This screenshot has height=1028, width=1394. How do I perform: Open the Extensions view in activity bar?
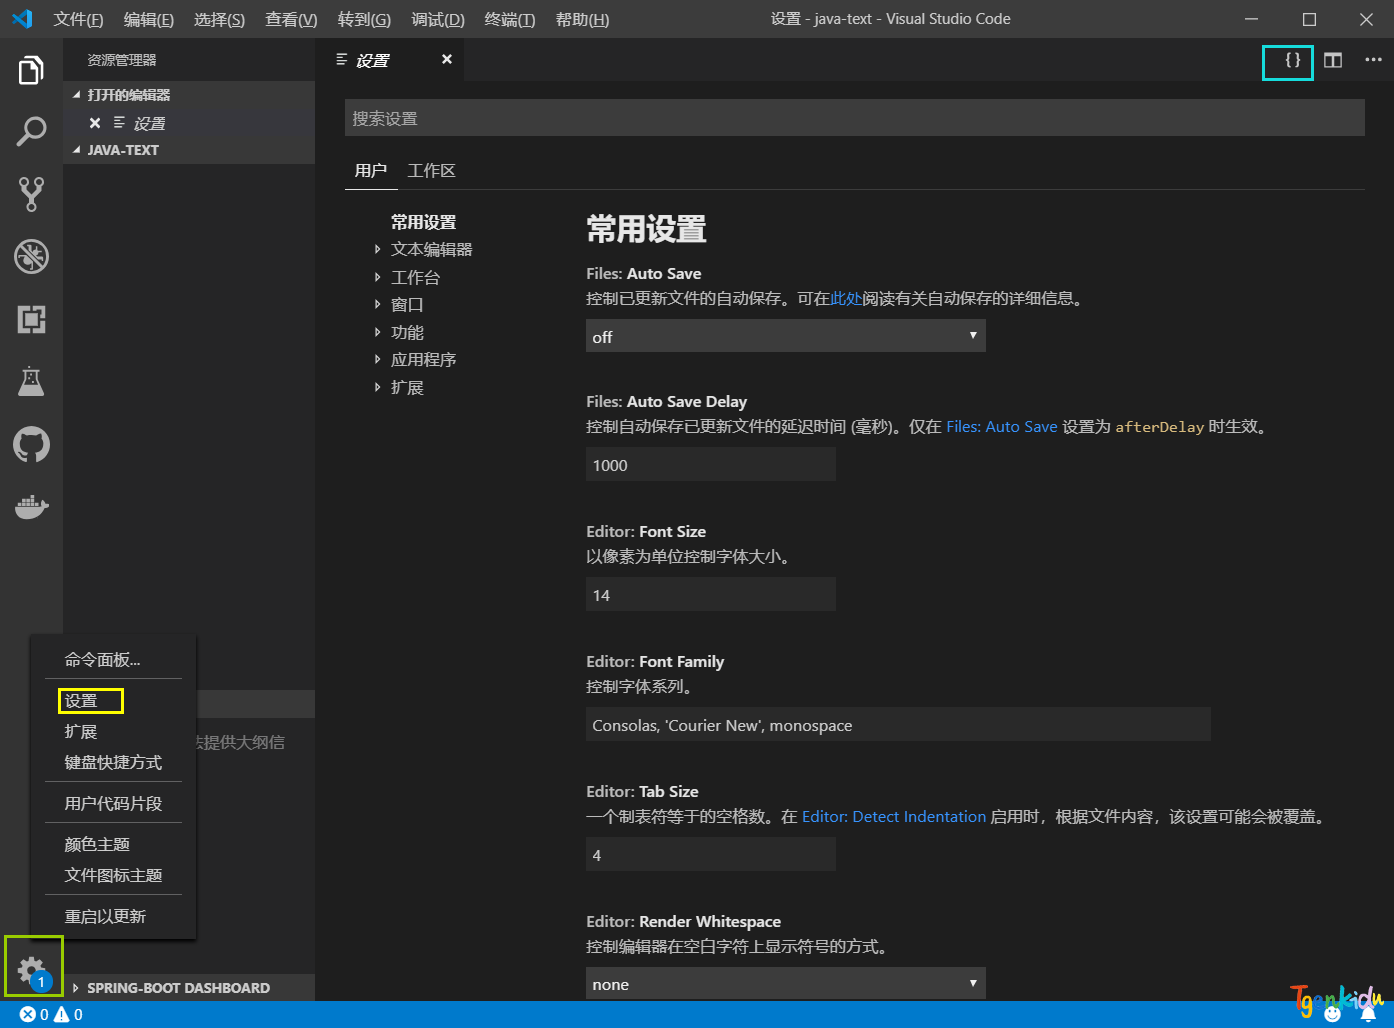pyautogui.click(x=31, y=319)
